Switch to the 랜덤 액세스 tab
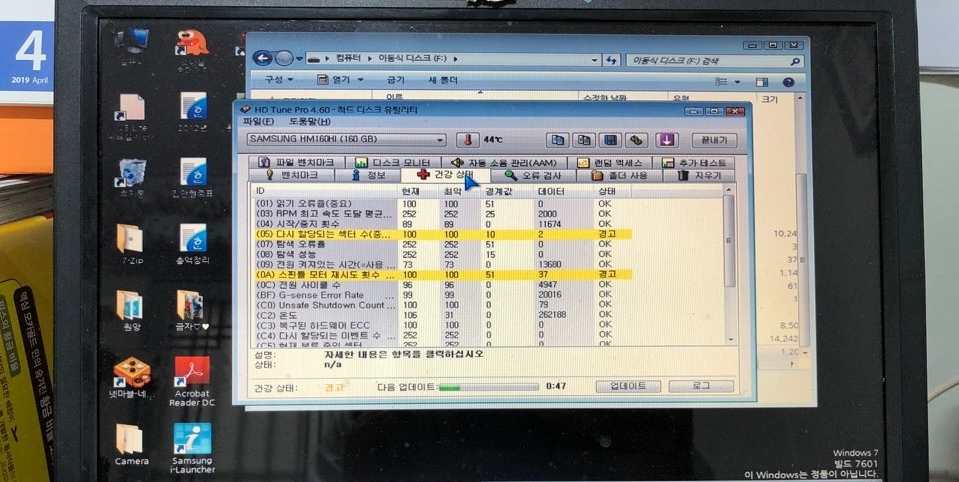959x482 pixels. pos(609,163)
